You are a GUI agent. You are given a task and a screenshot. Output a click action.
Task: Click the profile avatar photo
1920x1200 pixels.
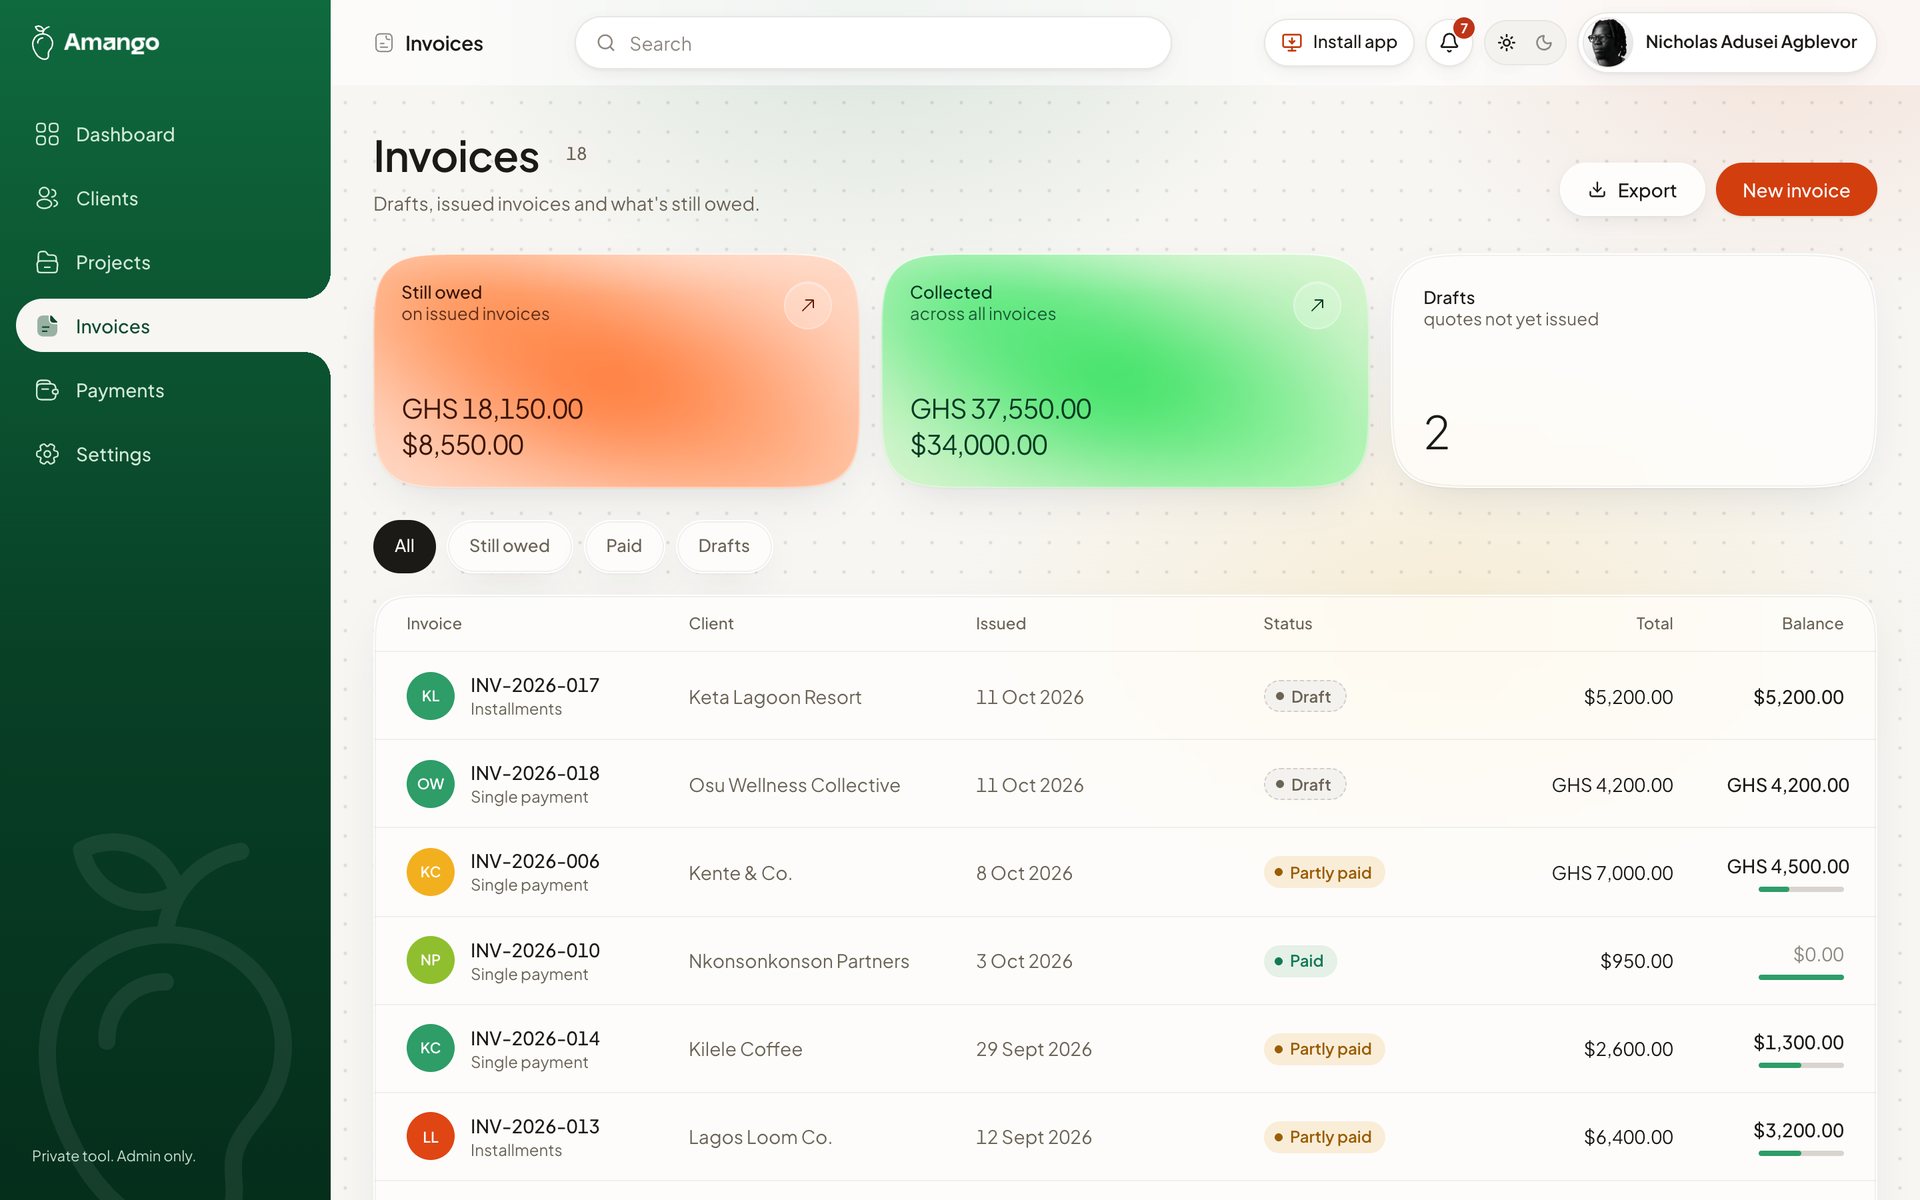[x=1609, y=42]
